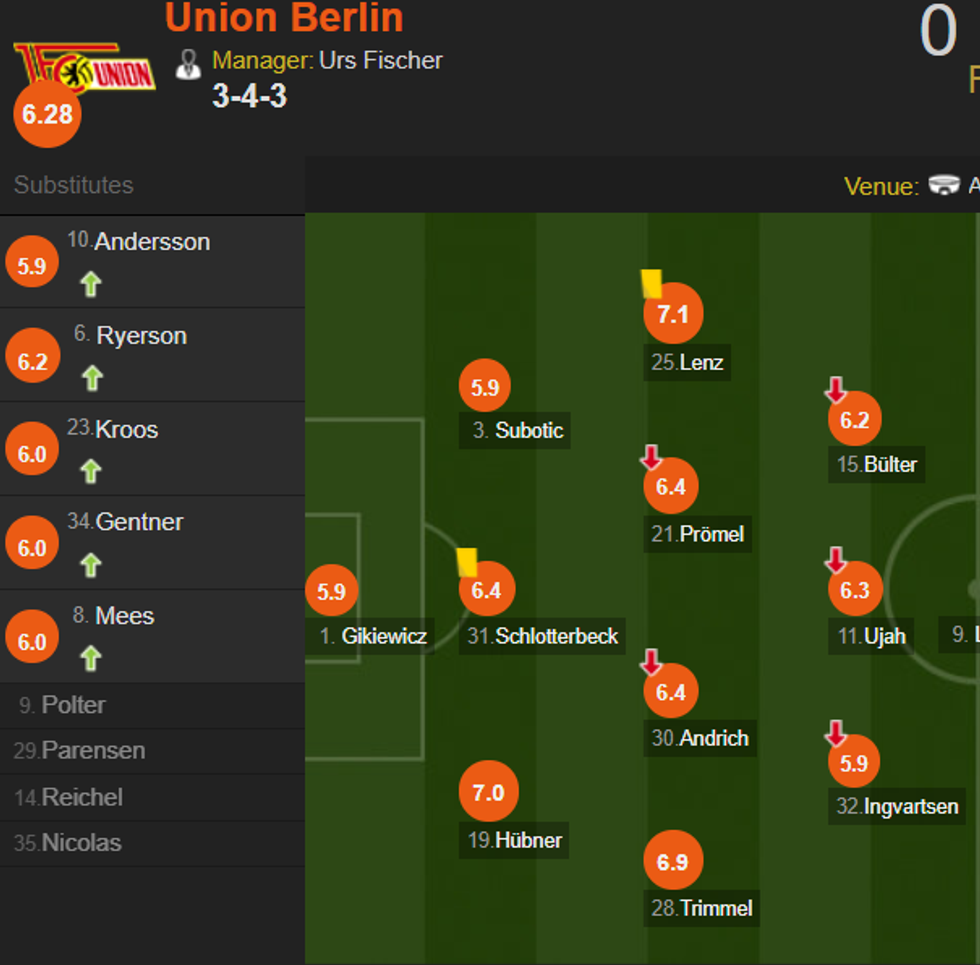Click the red arrow above Ingvartsen's rating
Image resolution: width=980 pixels, height=965 pixels.
[835, 734]
